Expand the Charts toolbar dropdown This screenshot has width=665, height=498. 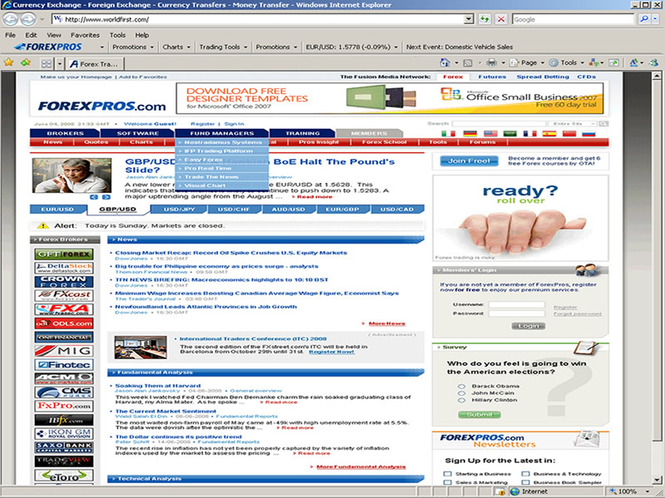(189, 47)
